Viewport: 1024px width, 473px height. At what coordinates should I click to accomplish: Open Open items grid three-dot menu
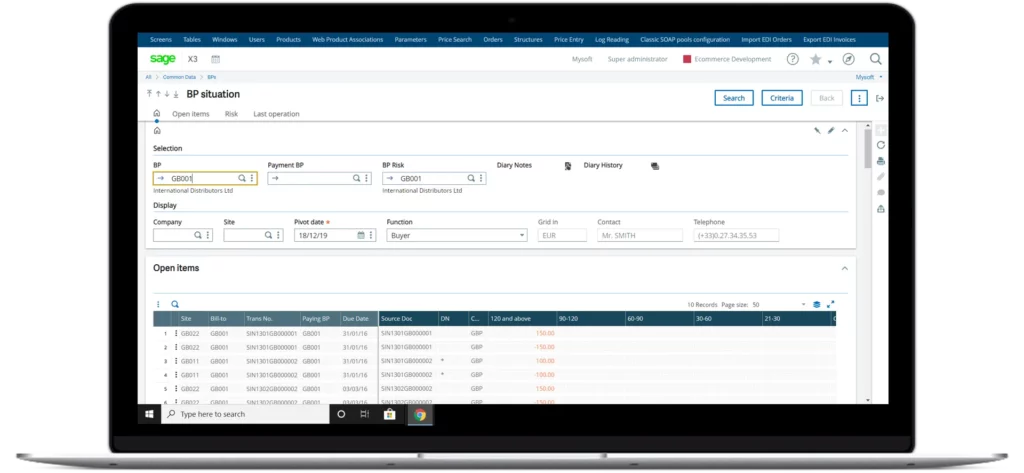(x=158, y=304)
